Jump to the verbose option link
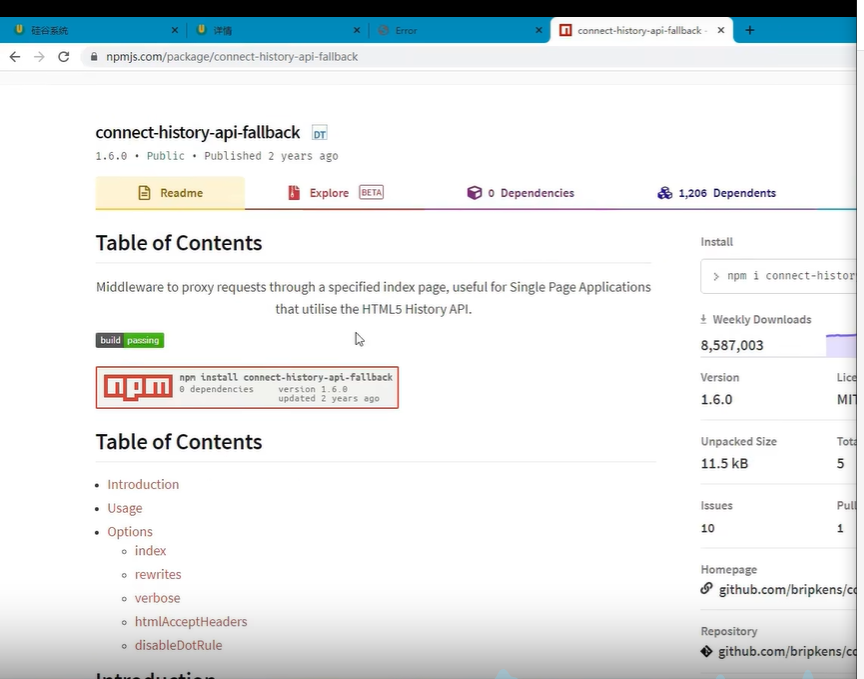 [158, 598]
